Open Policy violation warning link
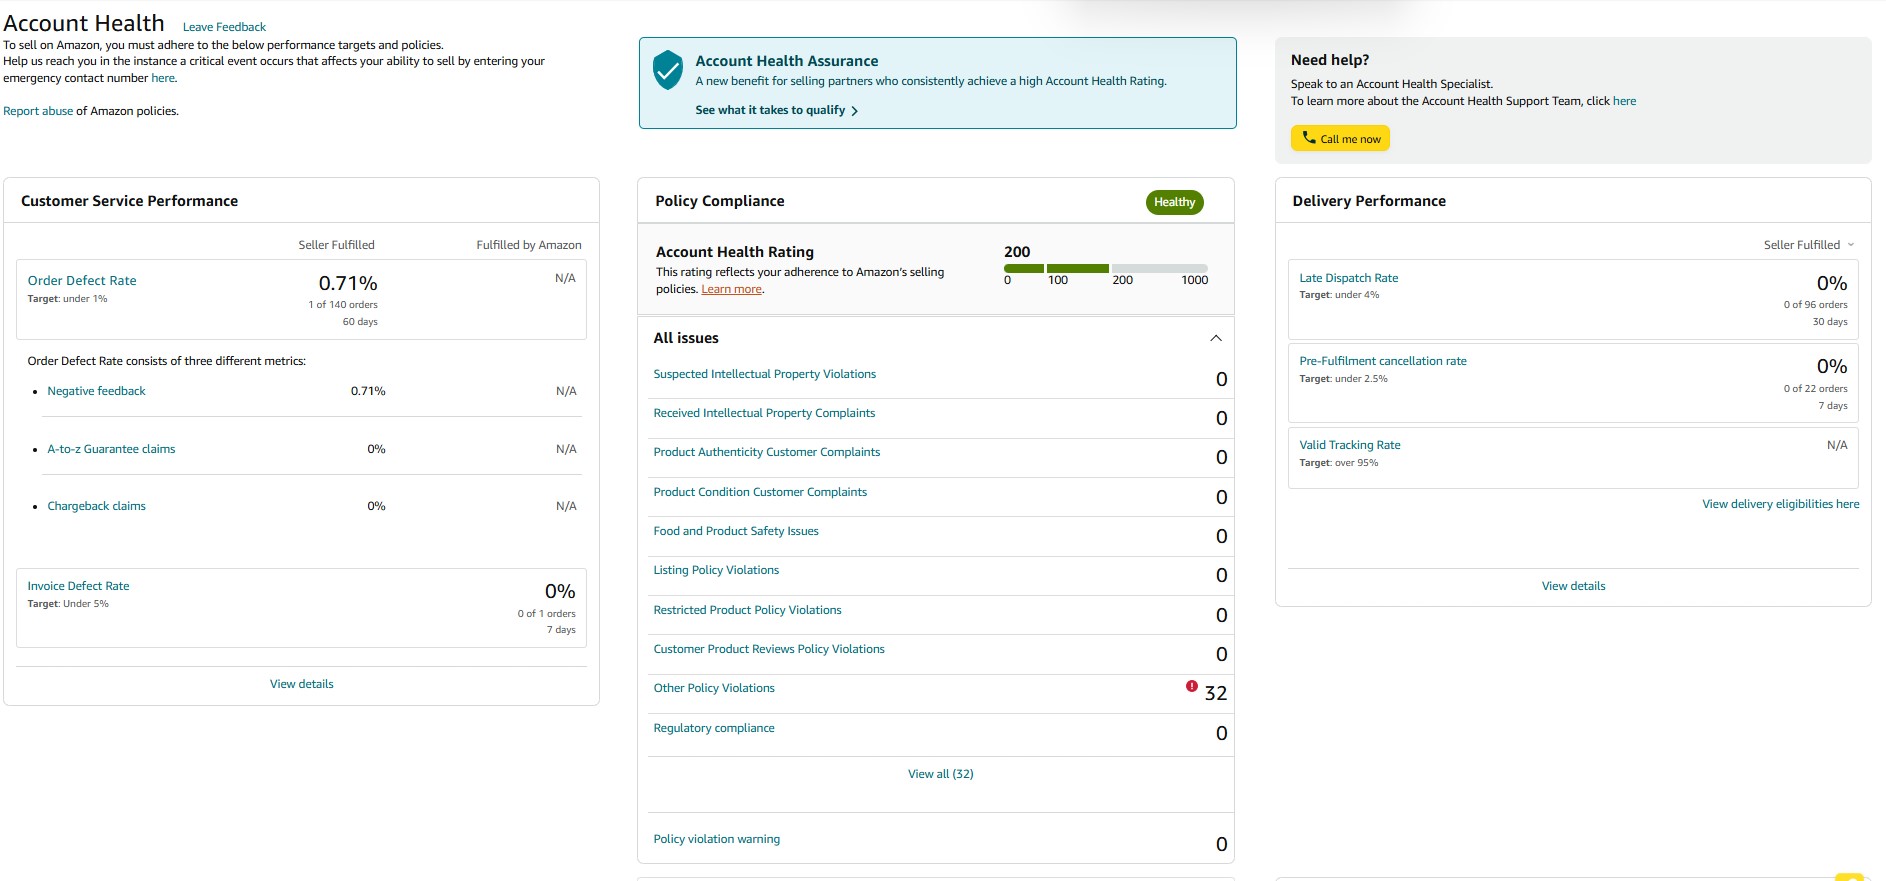 716,839
